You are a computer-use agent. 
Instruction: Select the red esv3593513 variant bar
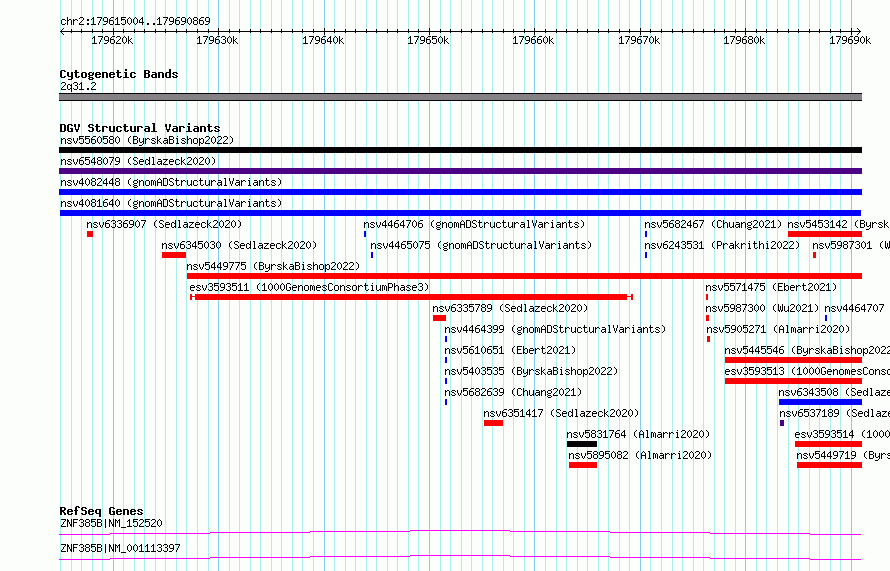pos(794,381)
